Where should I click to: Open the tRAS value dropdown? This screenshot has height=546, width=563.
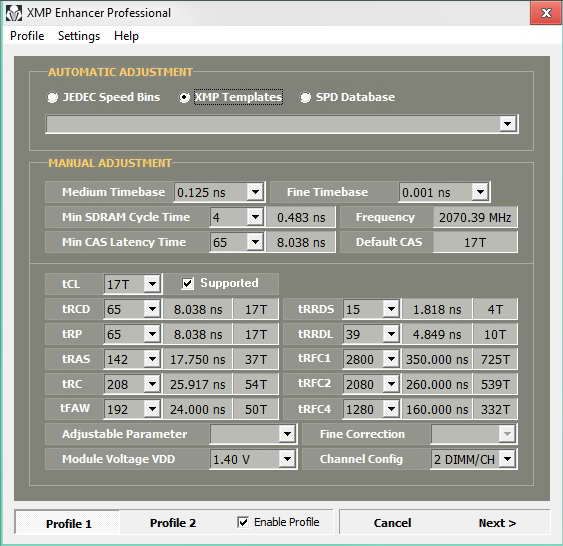coord(152,359)
